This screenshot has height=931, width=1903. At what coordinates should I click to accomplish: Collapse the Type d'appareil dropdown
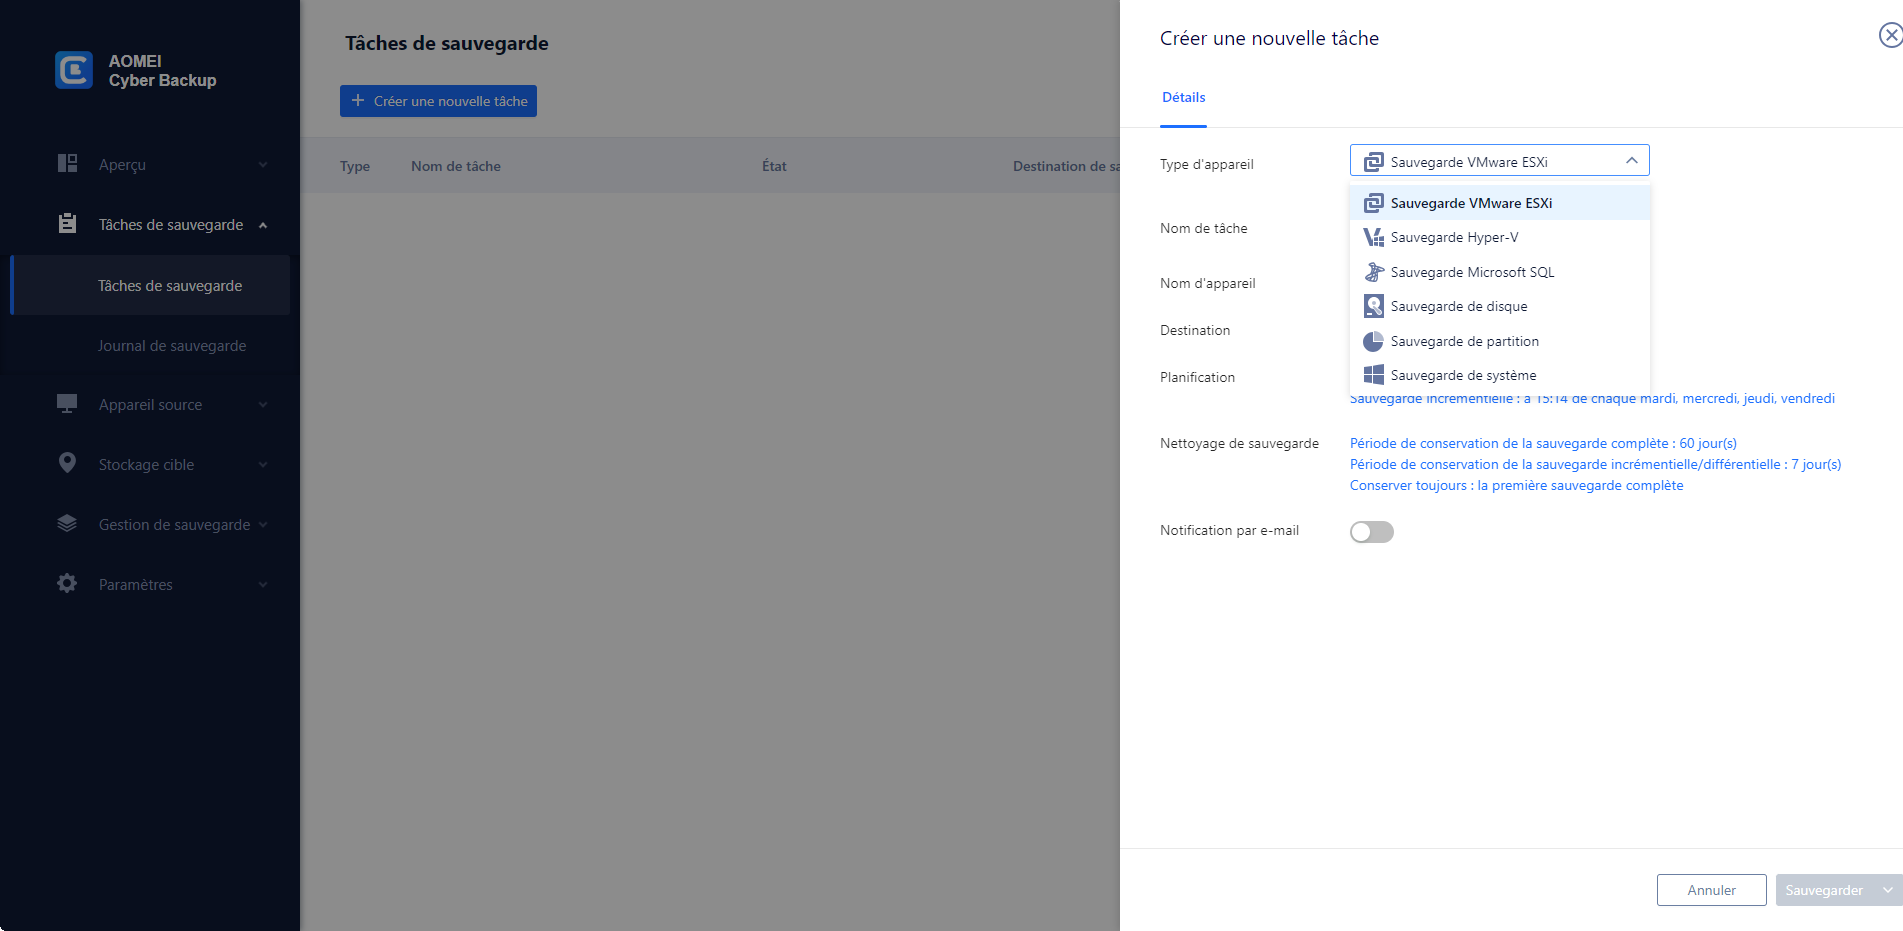click(x=1631, y=161)
